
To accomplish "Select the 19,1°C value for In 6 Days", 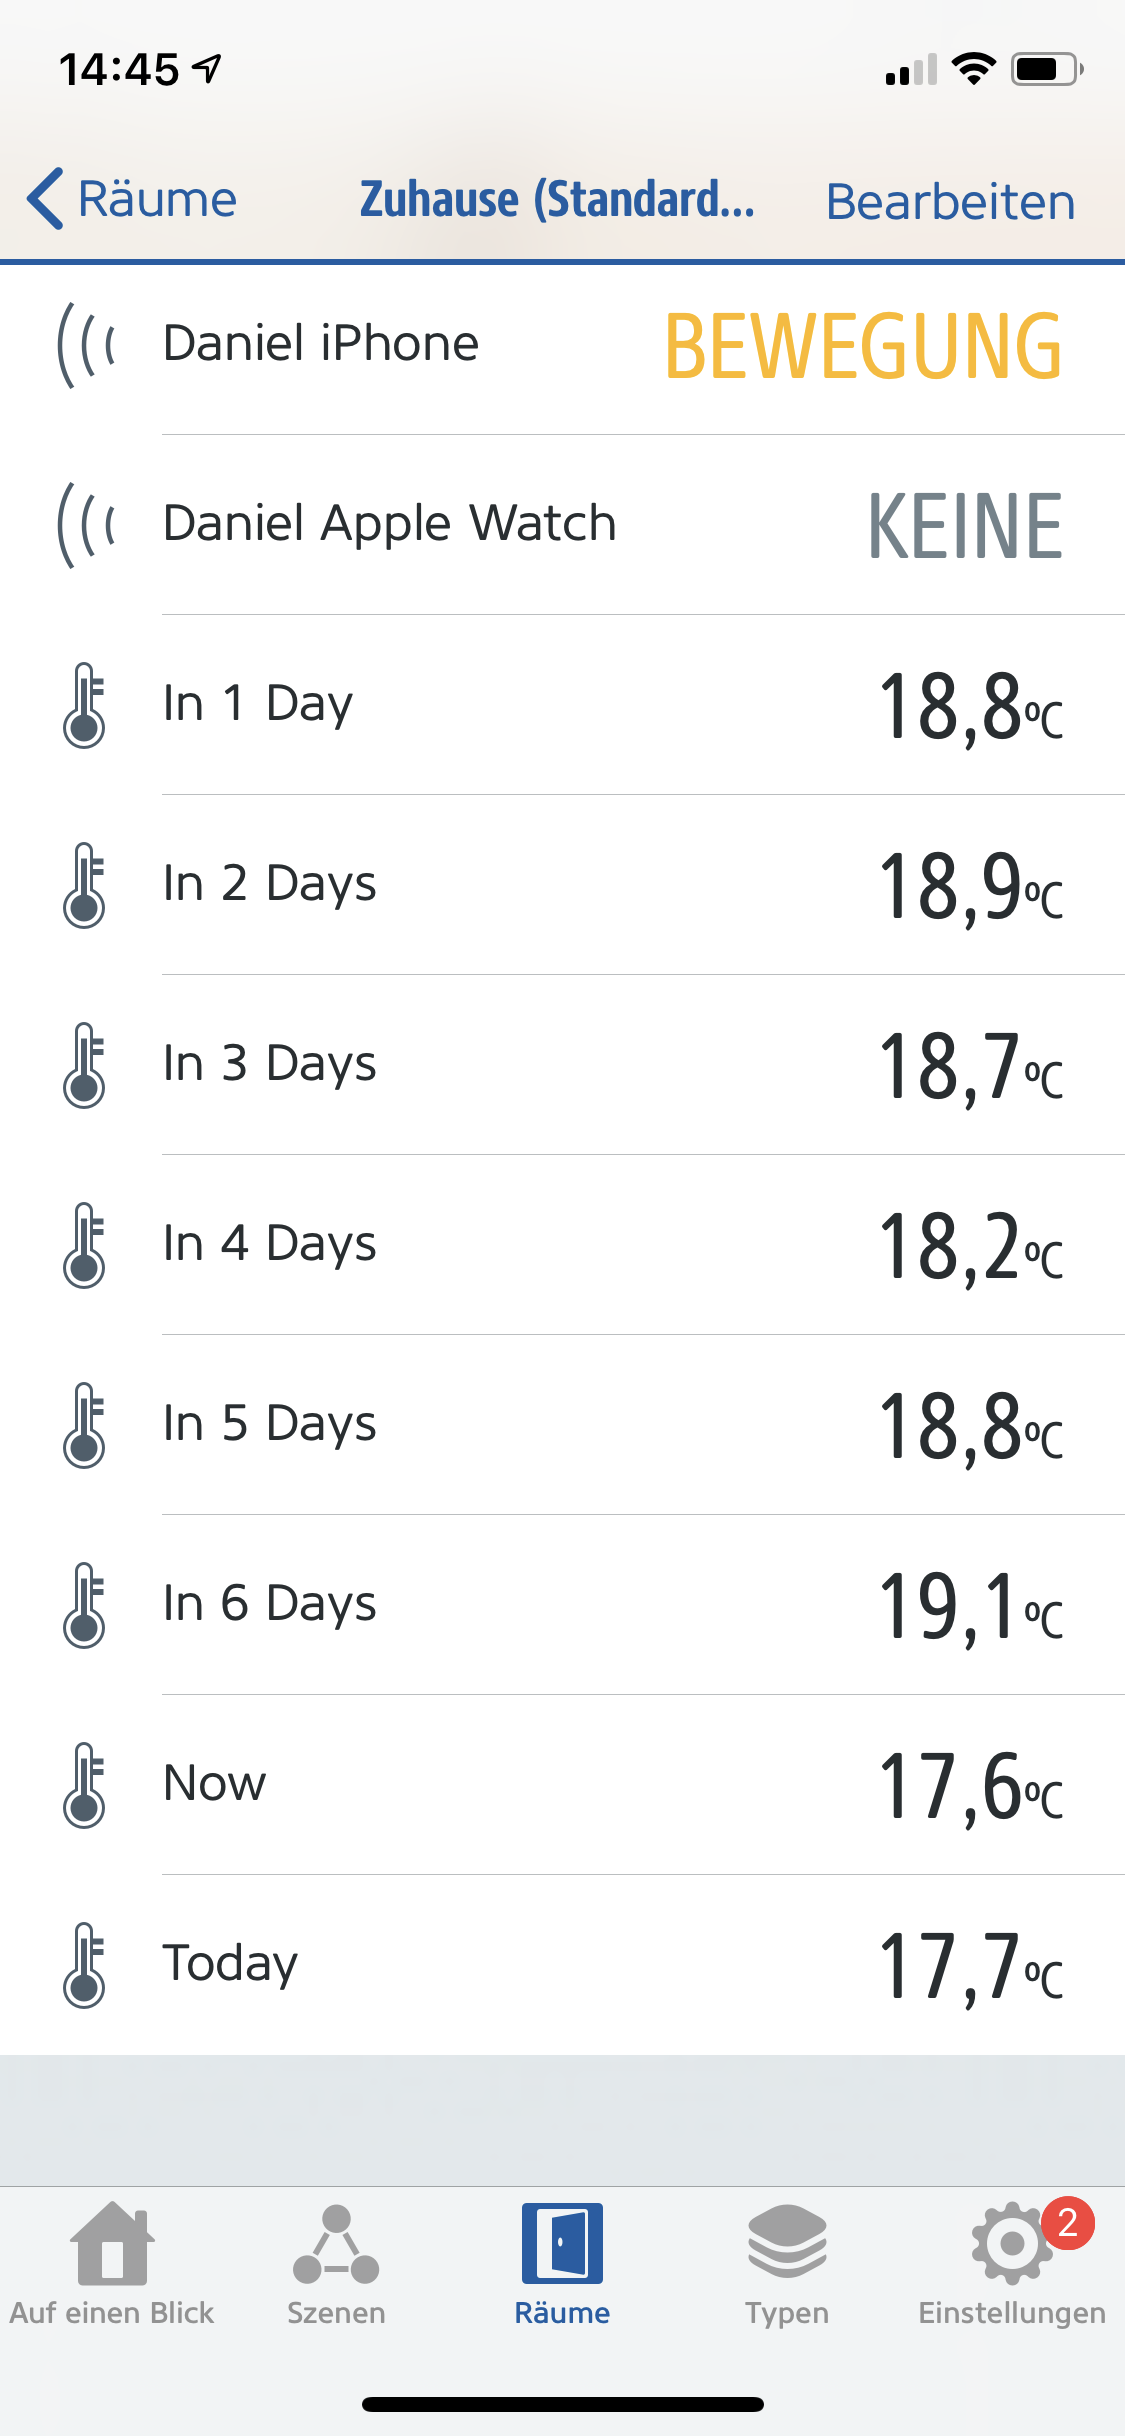I will click(969, 1606).
